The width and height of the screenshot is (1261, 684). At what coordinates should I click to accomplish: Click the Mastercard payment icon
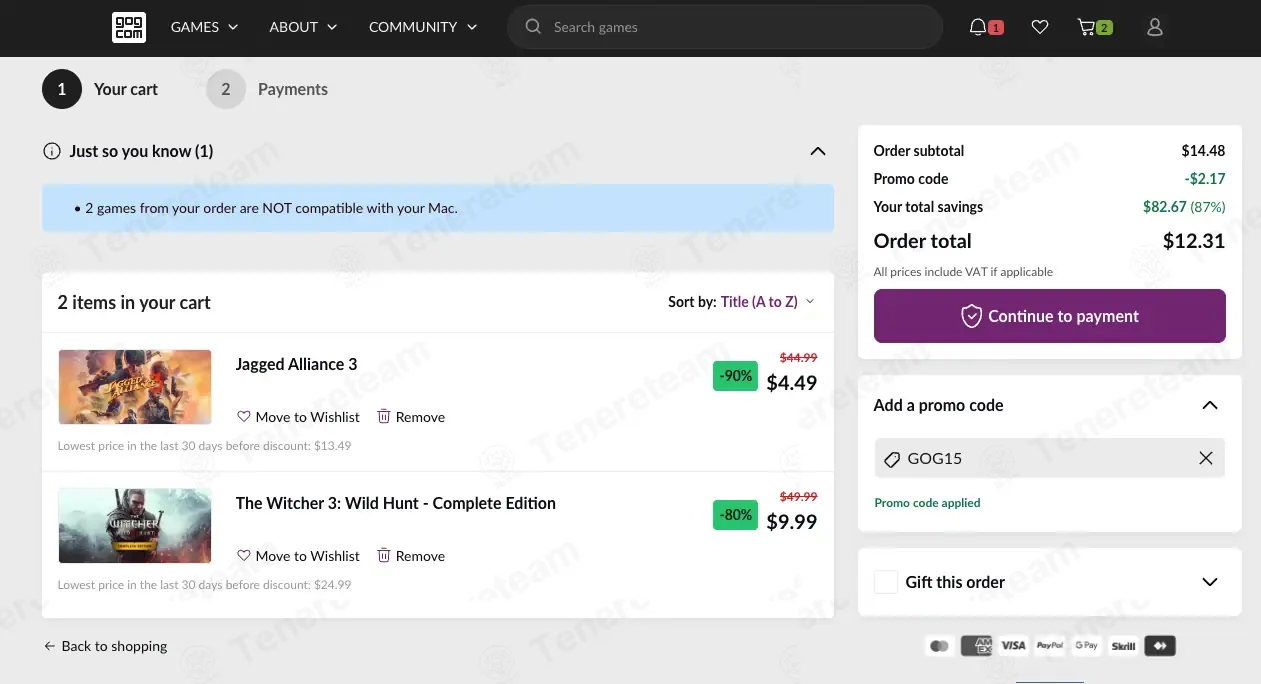(939, 646)
